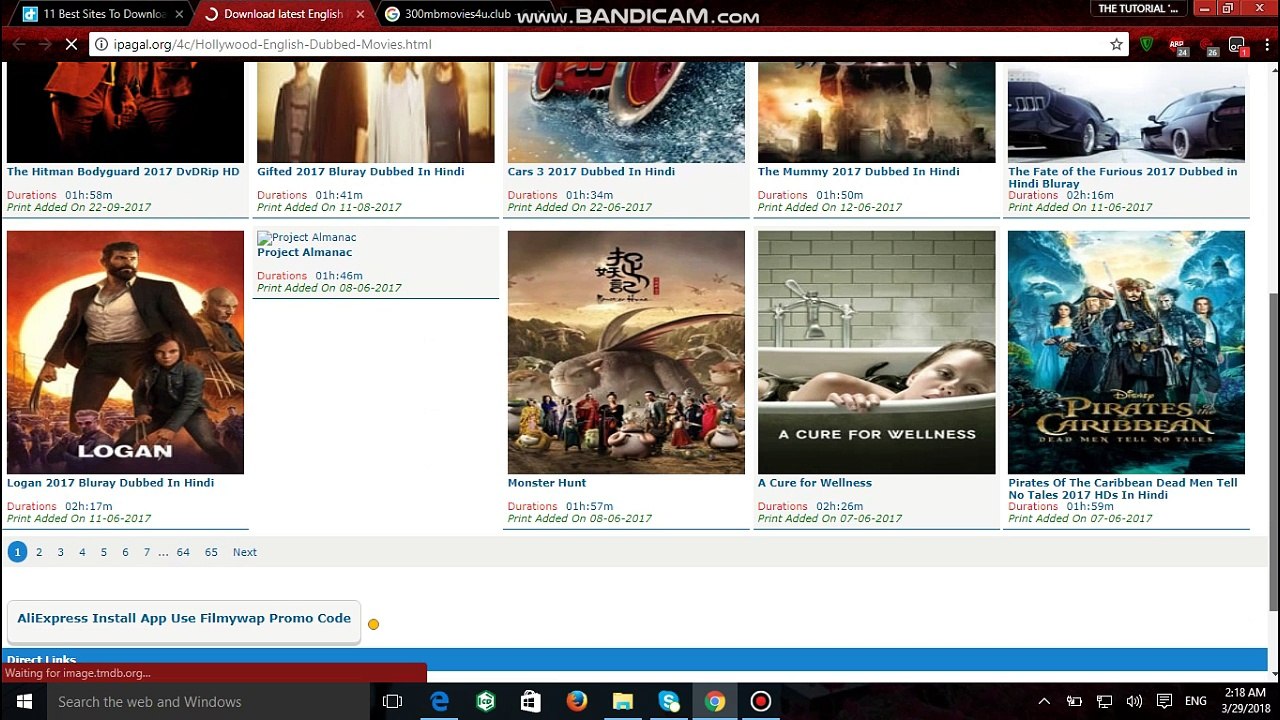The image size is (1280, 720).
Task: Go to pagination page 3
Action: (60, 552)
